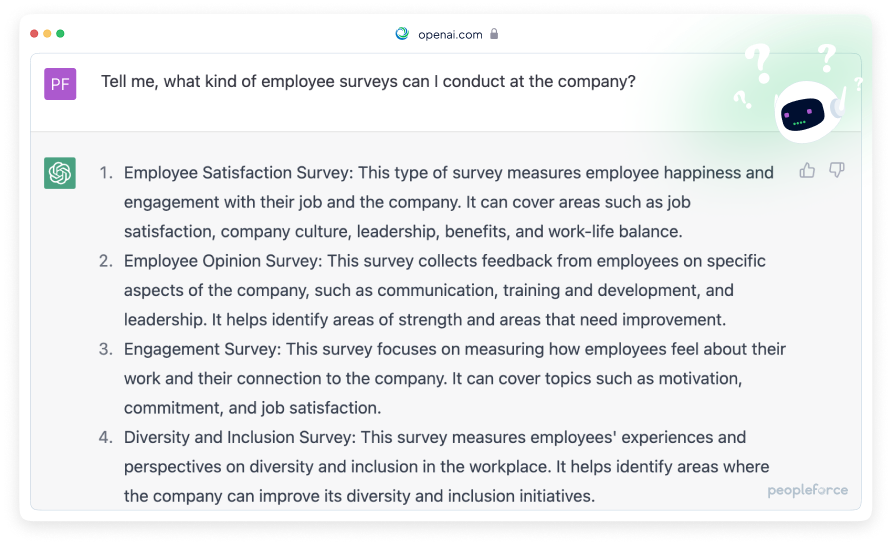Screen dimensions: 891x545
Task: Click the browser favicon next to openai.com
Action: [x=402, y=34]
